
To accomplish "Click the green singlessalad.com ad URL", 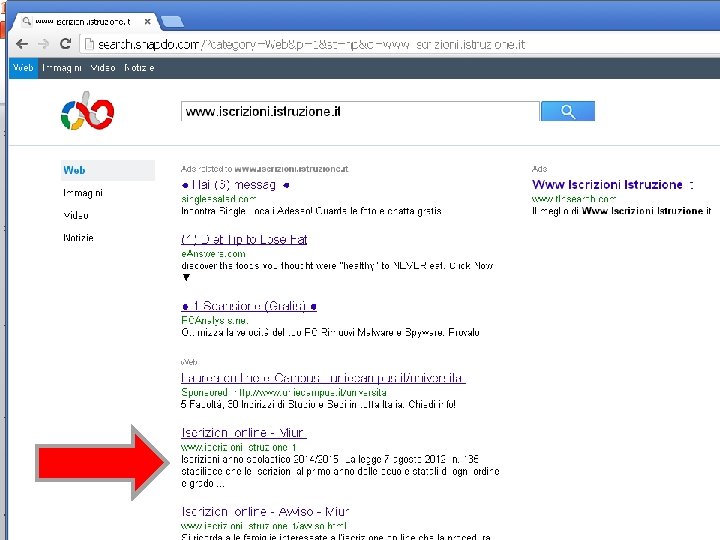I will click(x=219, y=199).
